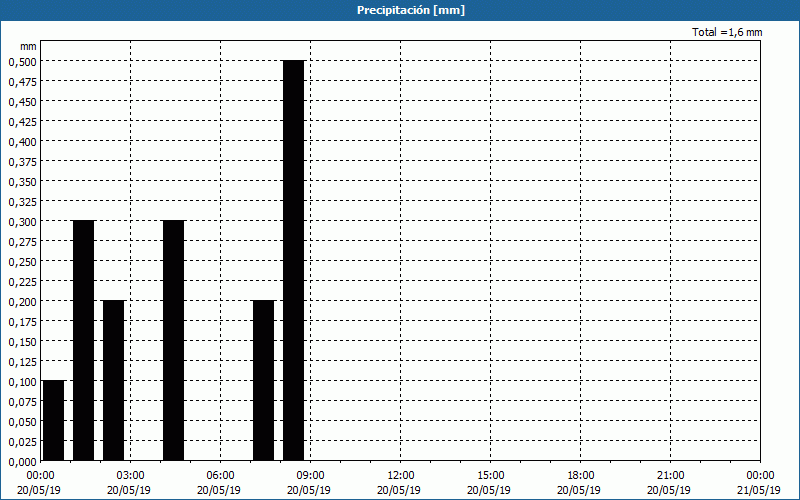Screen dimensions: 800x500
Task: Select the 0,300 bar between 03:00 and 06:00
Action: click(x=173, y=341)
